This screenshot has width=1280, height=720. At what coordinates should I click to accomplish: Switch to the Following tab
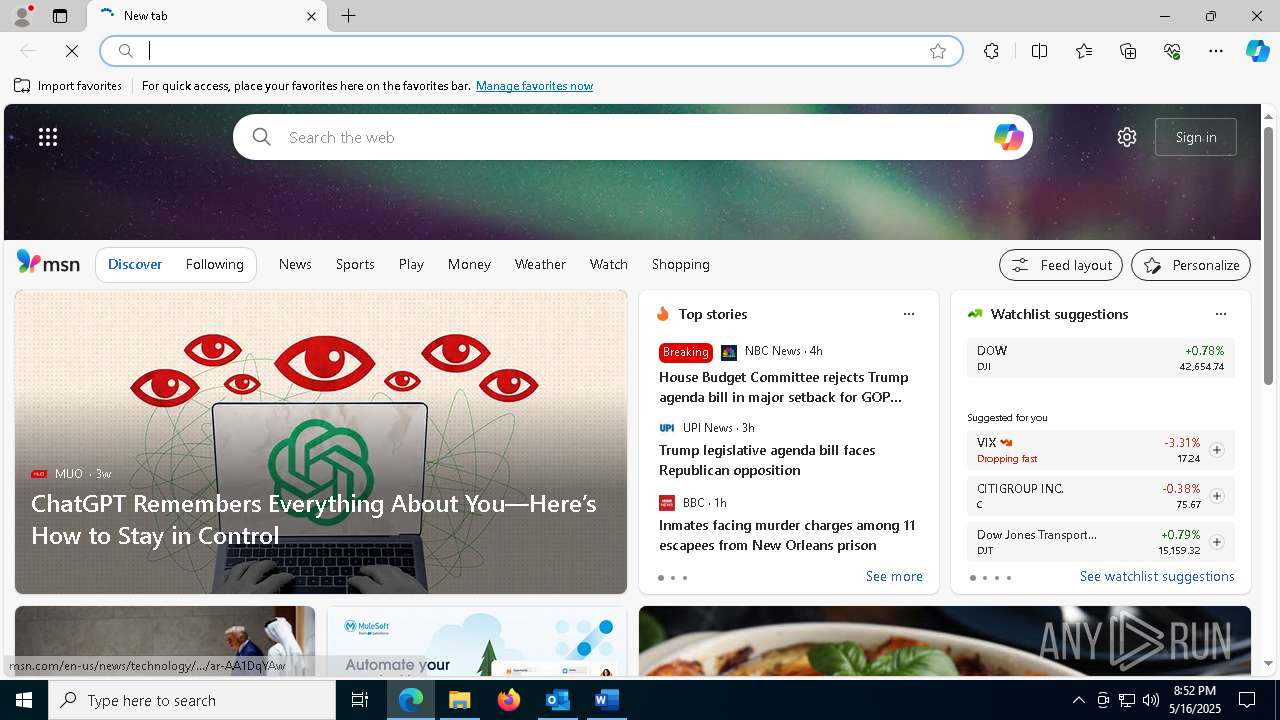point(214,264)
